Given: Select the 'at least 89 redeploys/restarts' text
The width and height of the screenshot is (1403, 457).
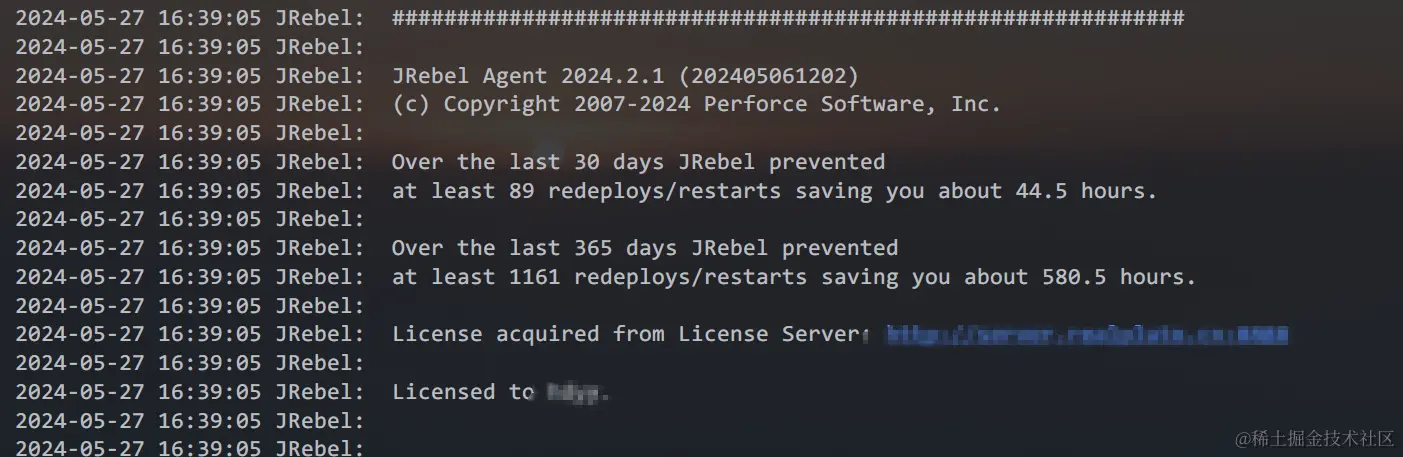Looking at the screenshot, I should 586,190.
